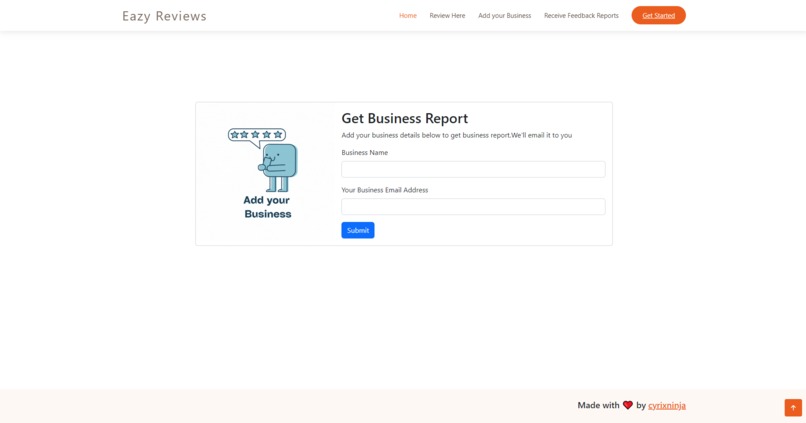Open Add your Business in navigation
This screenshot has height=423, width=806.
(504, 15)
